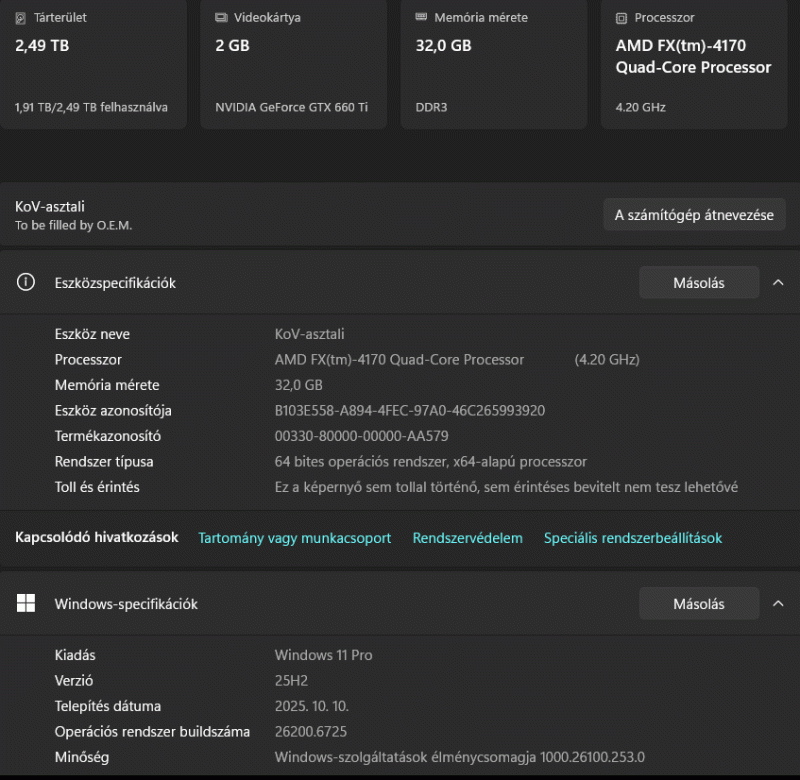Click the memory icon beside Memória mérete
800x780 pixels.
[421, 18]
